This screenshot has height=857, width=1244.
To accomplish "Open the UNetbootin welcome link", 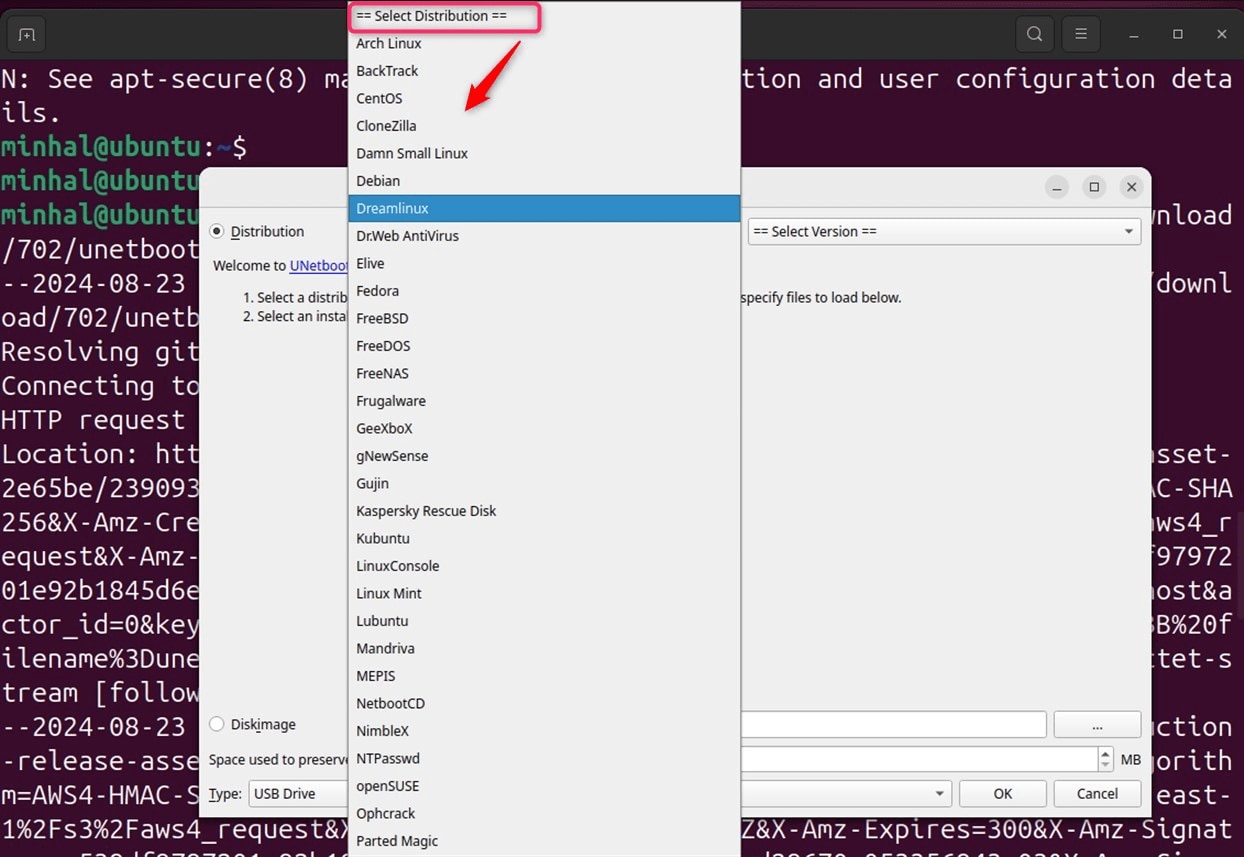I will coord(318,266).
